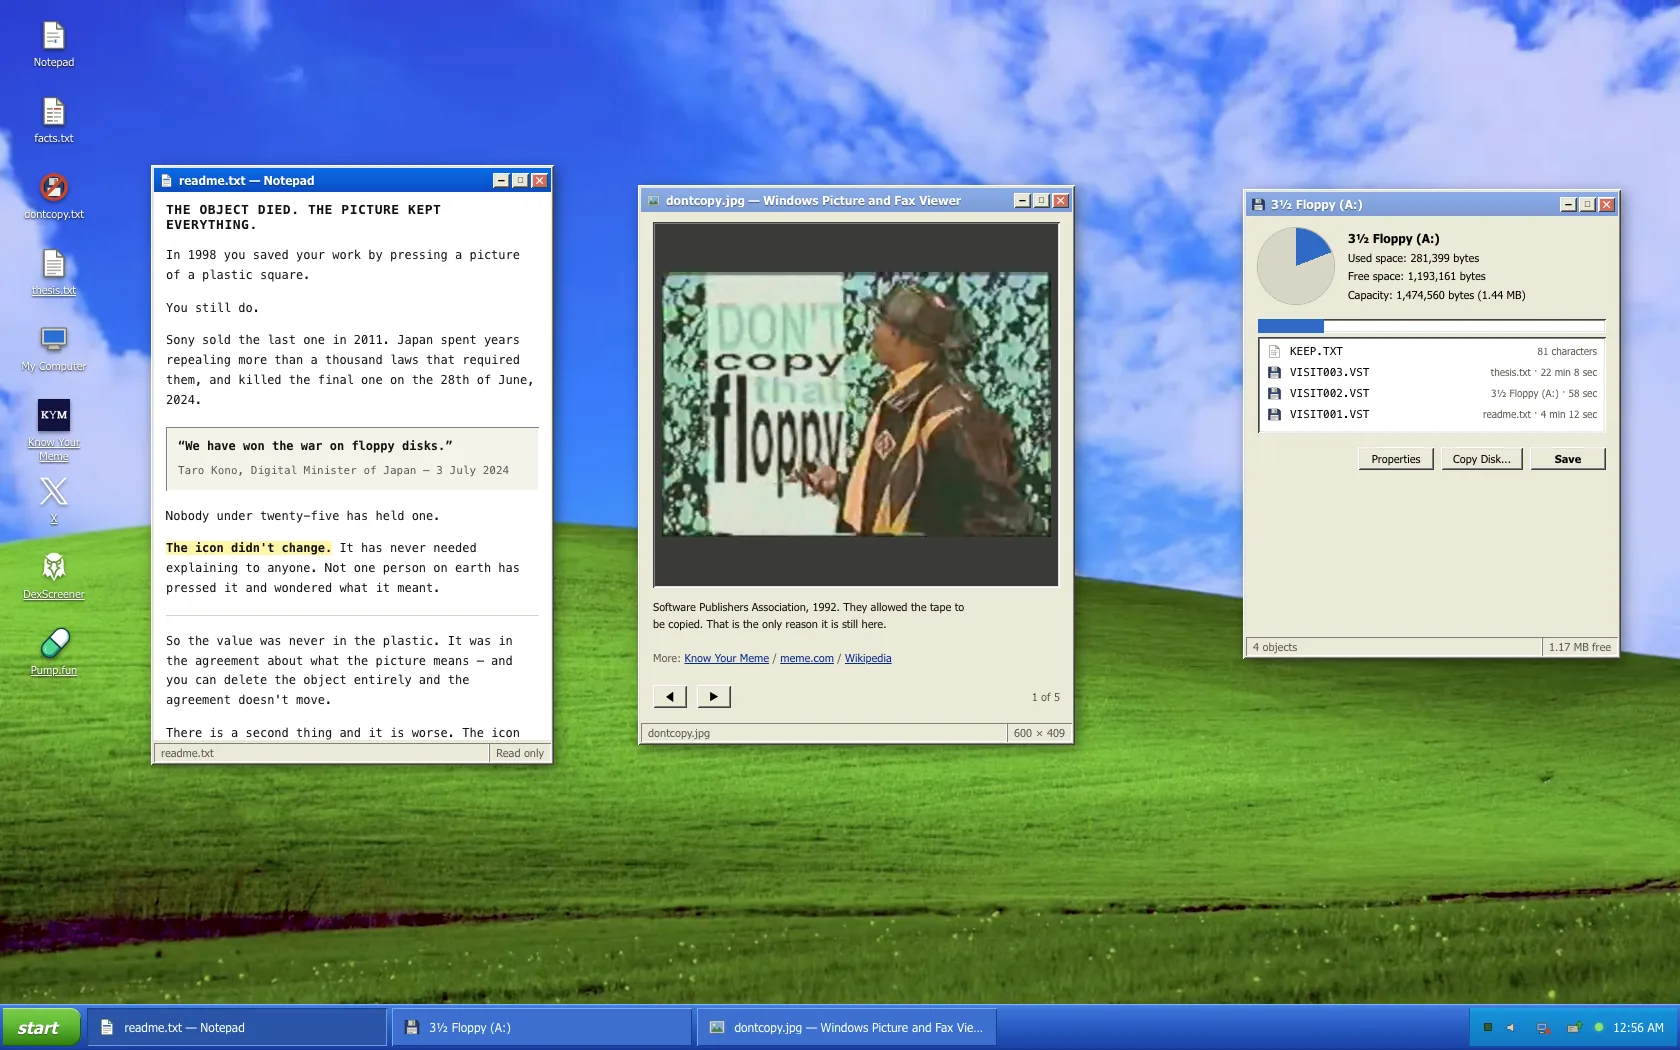Image resolution: width=1680 pixels, height=1050 pixels.
Task: Select the VISIT001.VST file name
Action: point(1329,415)
